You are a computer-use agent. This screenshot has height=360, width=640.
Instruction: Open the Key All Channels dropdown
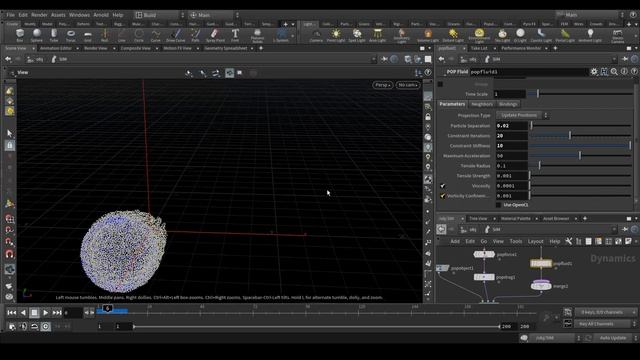coord(606,324)
